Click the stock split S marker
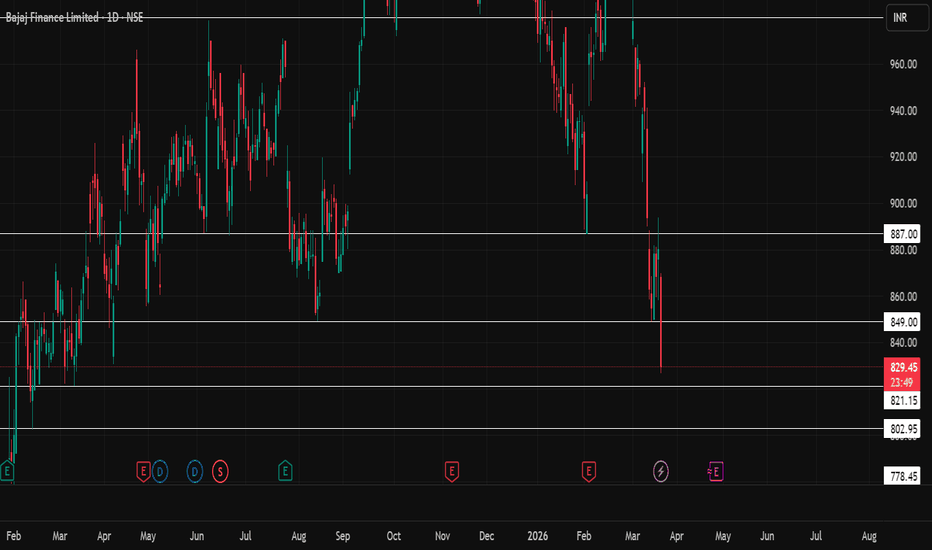 pos(221,472)
